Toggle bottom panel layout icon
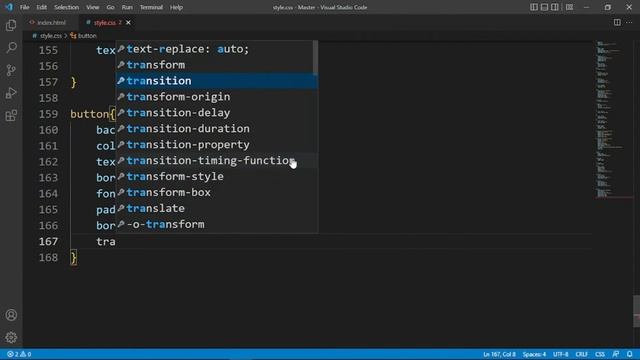 544,7
